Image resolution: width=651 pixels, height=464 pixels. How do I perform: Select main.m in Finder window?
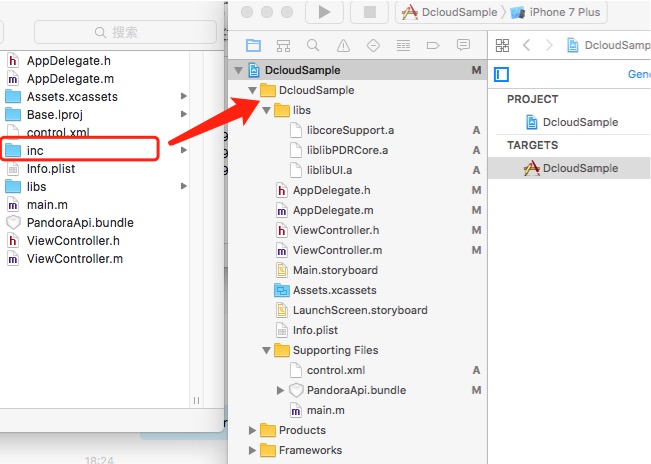click(47, 205)
